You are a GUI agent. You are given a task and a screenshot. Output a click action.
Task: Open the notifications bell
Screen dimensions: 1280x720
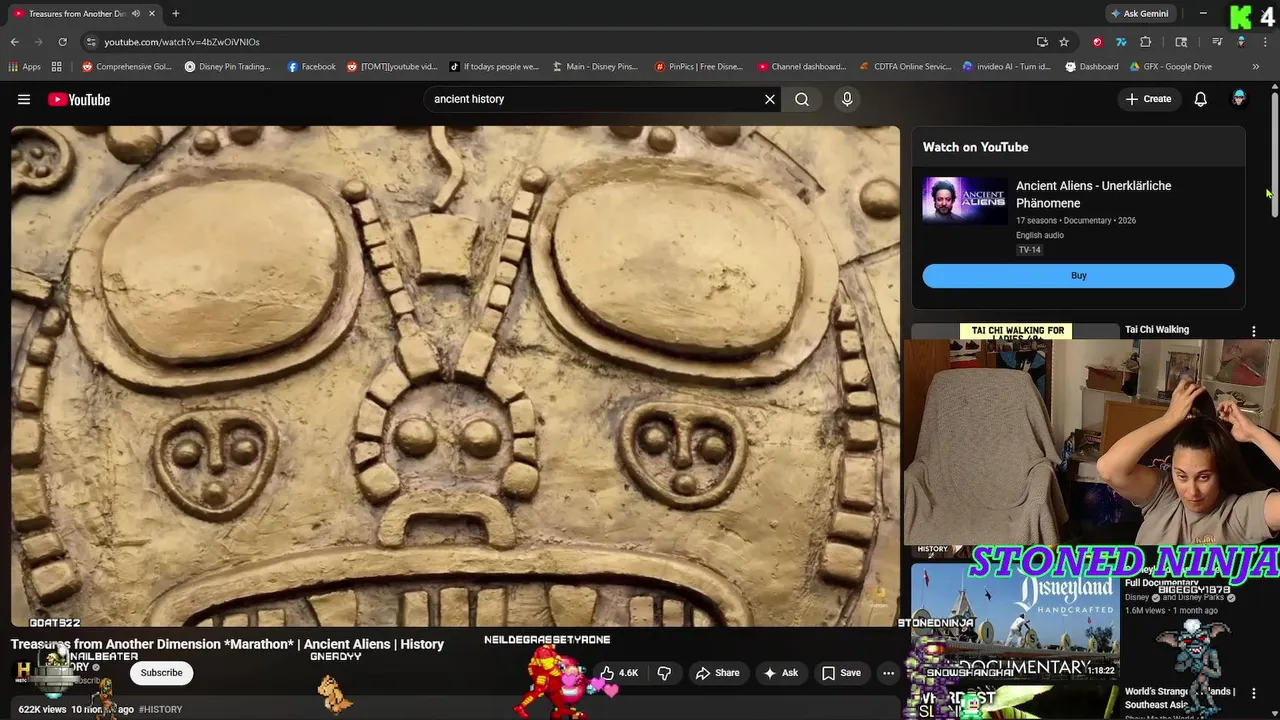tap(1201, 99)
